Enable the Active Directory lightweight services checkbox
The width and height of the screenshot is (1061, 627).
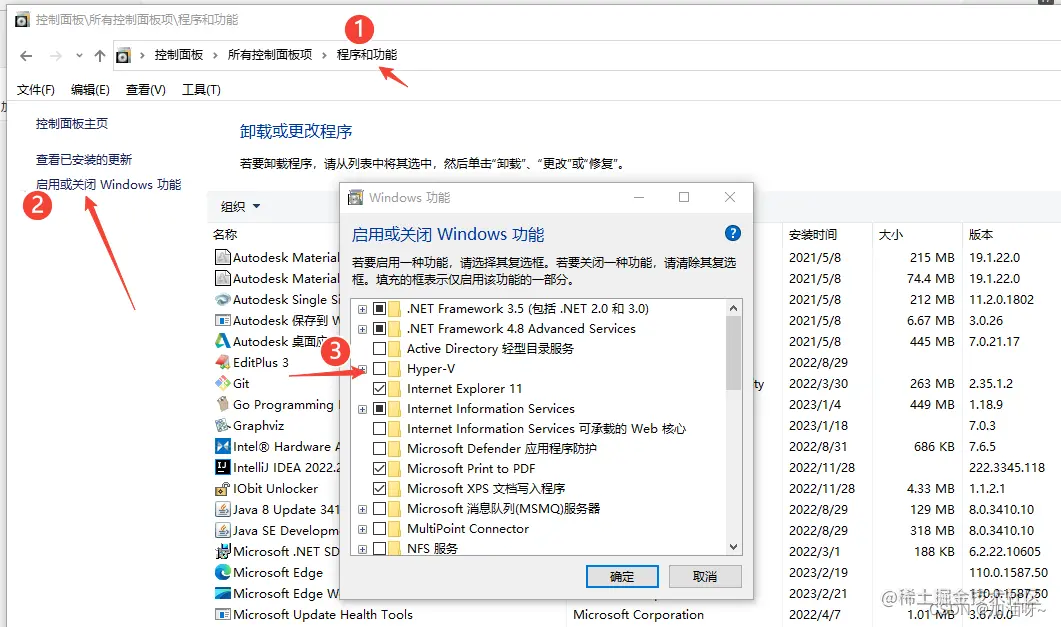click(x=380, y=348)
